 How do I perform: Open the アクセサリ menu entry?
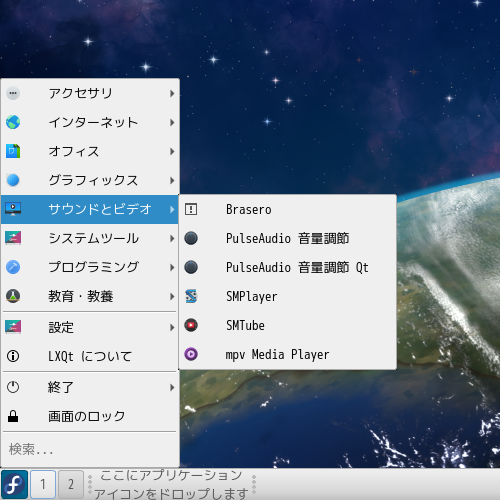click(90, 93)
